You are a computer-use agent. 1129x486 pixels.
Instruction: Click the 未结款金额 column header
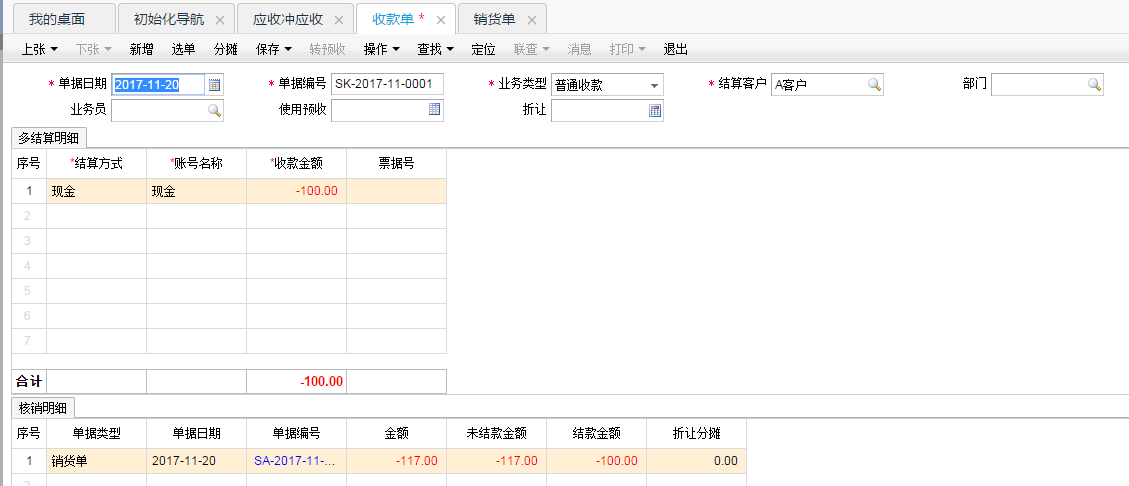tap(497, 433)
